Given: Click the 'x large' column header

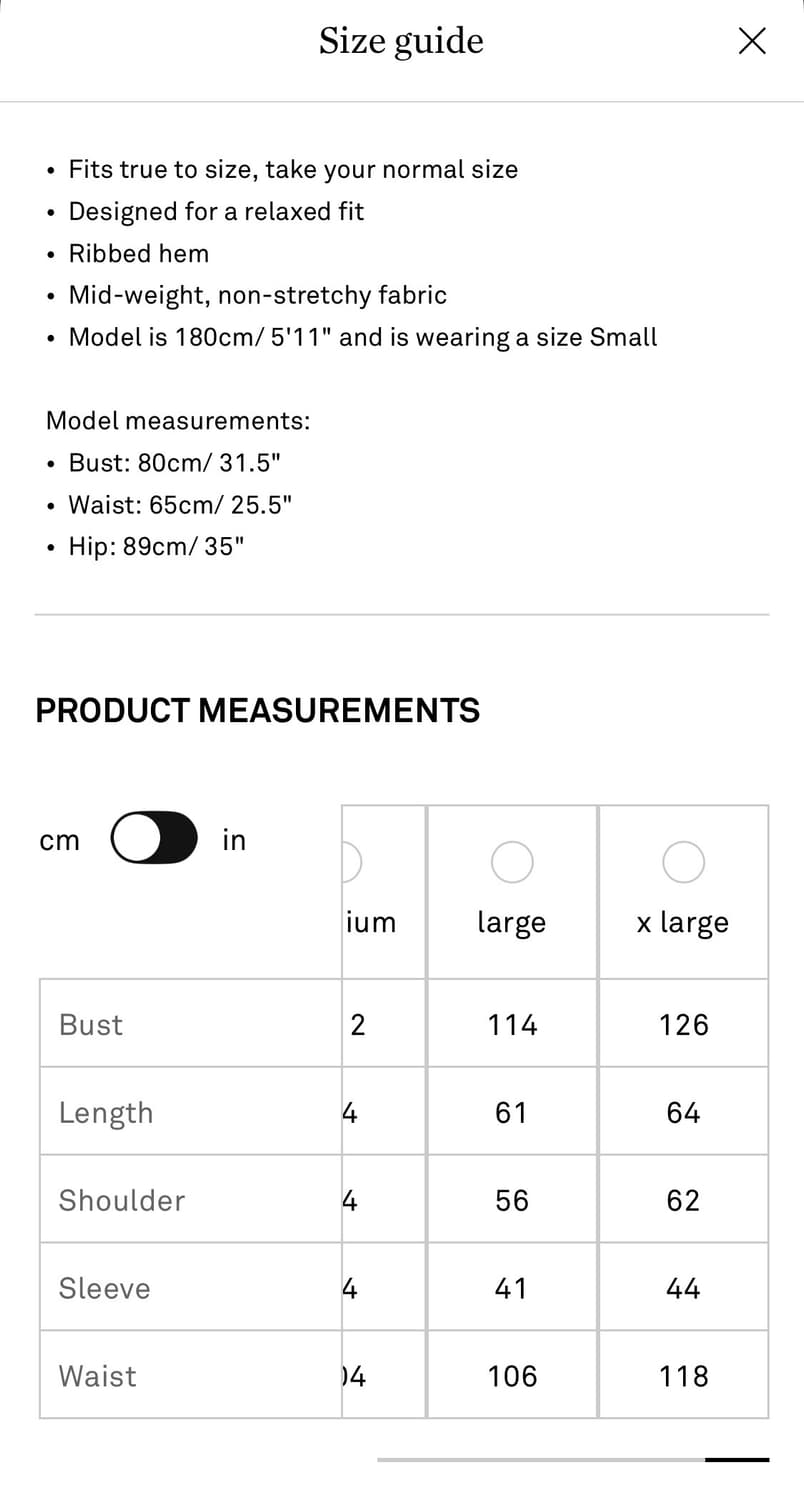Looking at the screenshot, I should tap(683, 922).
